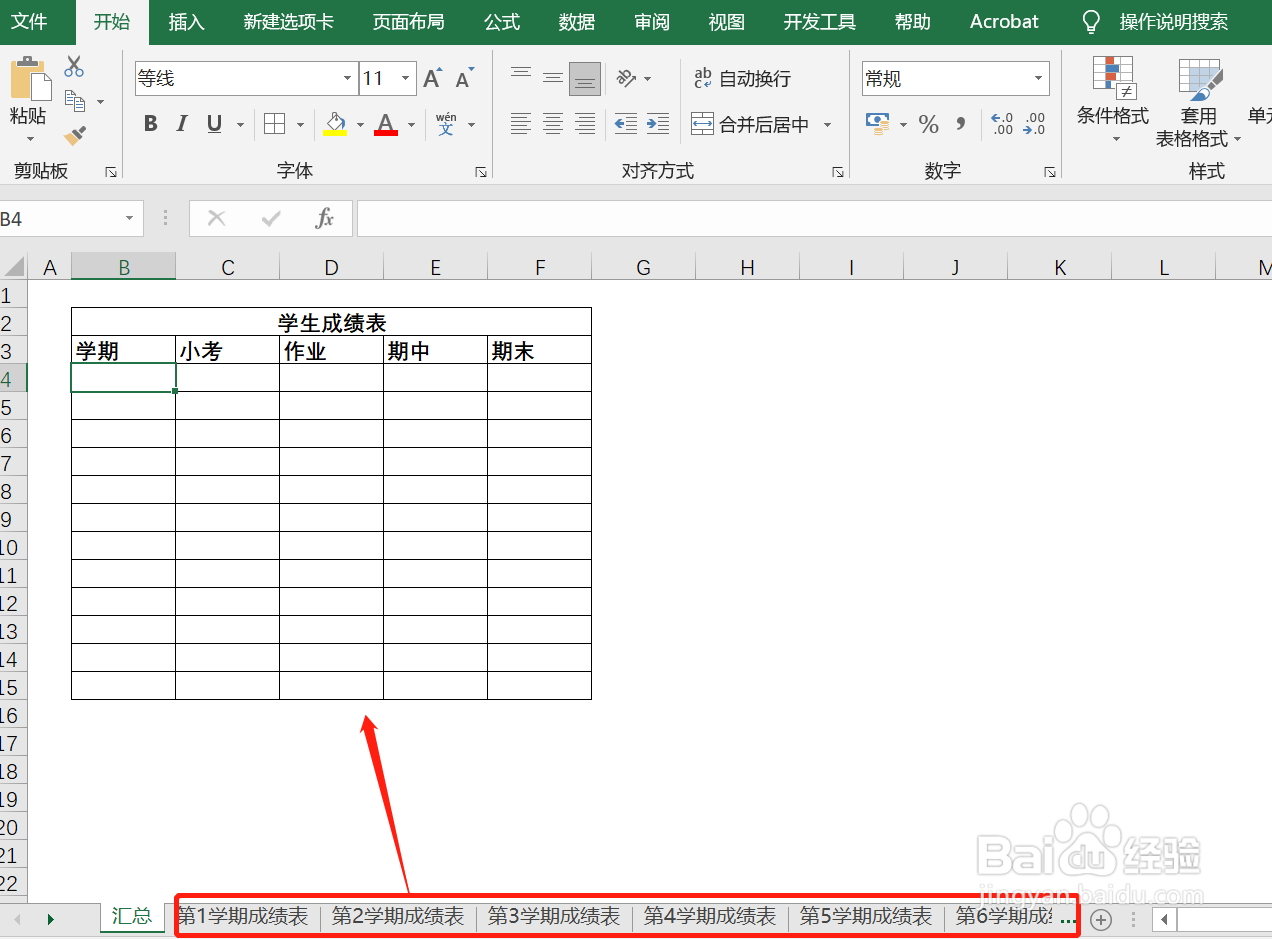The height and width of the screenshot is (939, 1272).
Task: Toggle bold formatting
Action: 150,124
